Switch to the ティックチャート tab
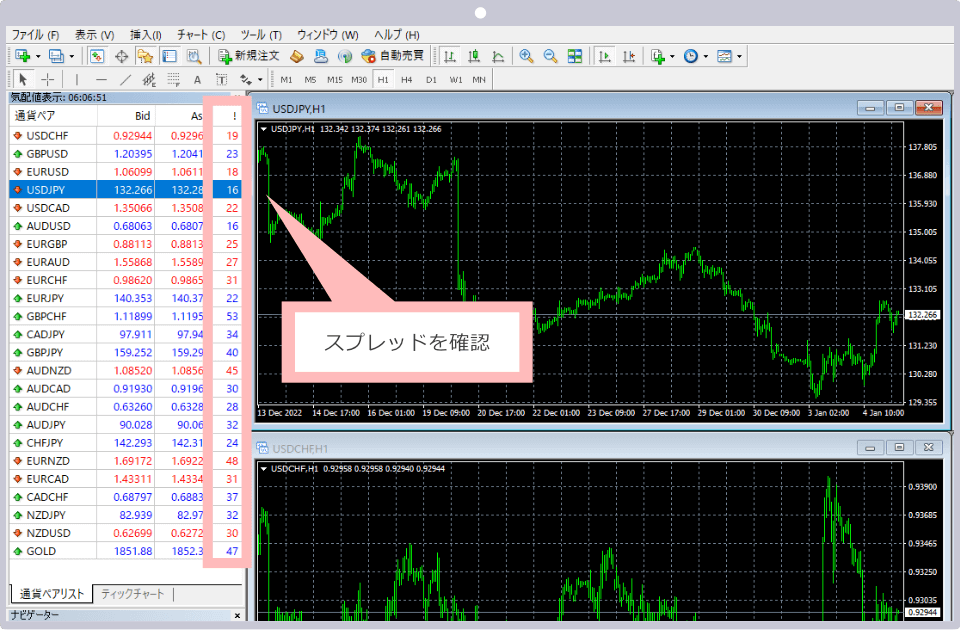This screenshot has width=960, height=630. [132, 594]
